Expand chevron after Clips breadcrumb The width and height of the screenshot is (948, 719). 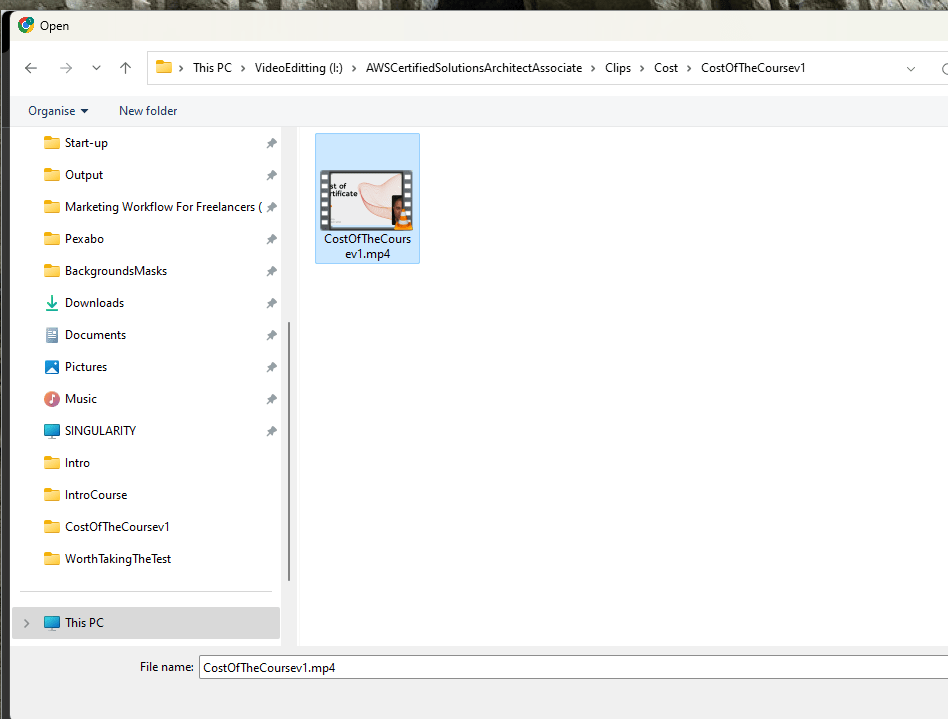click(x=642, y=68)
